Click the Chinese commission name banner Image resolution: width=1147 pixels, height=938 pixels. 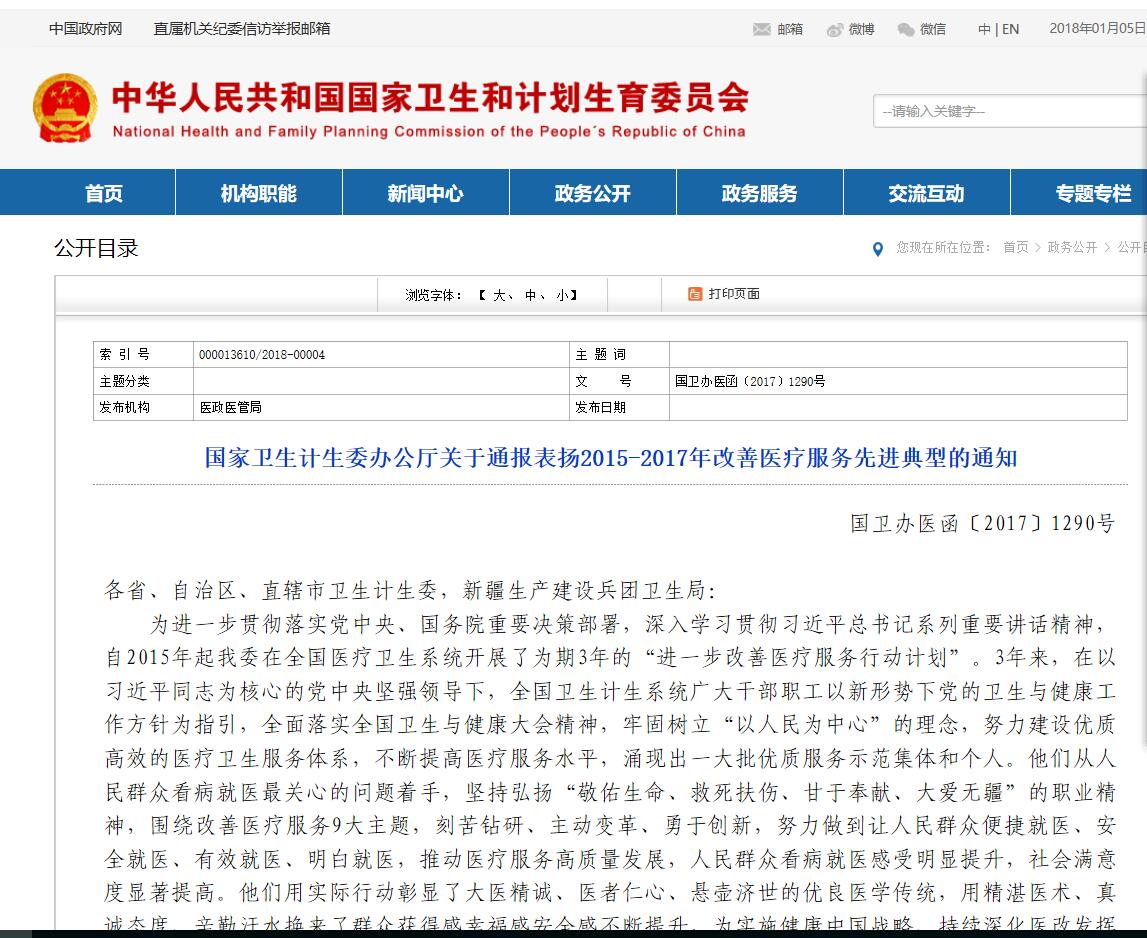[431, 97]
